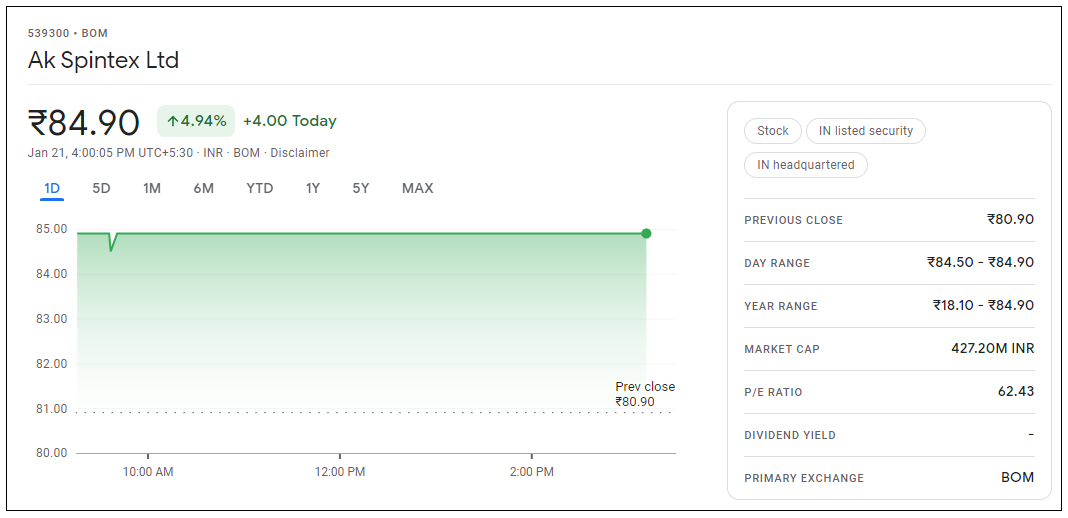Click the IN listed security chip

click(866, 131)
